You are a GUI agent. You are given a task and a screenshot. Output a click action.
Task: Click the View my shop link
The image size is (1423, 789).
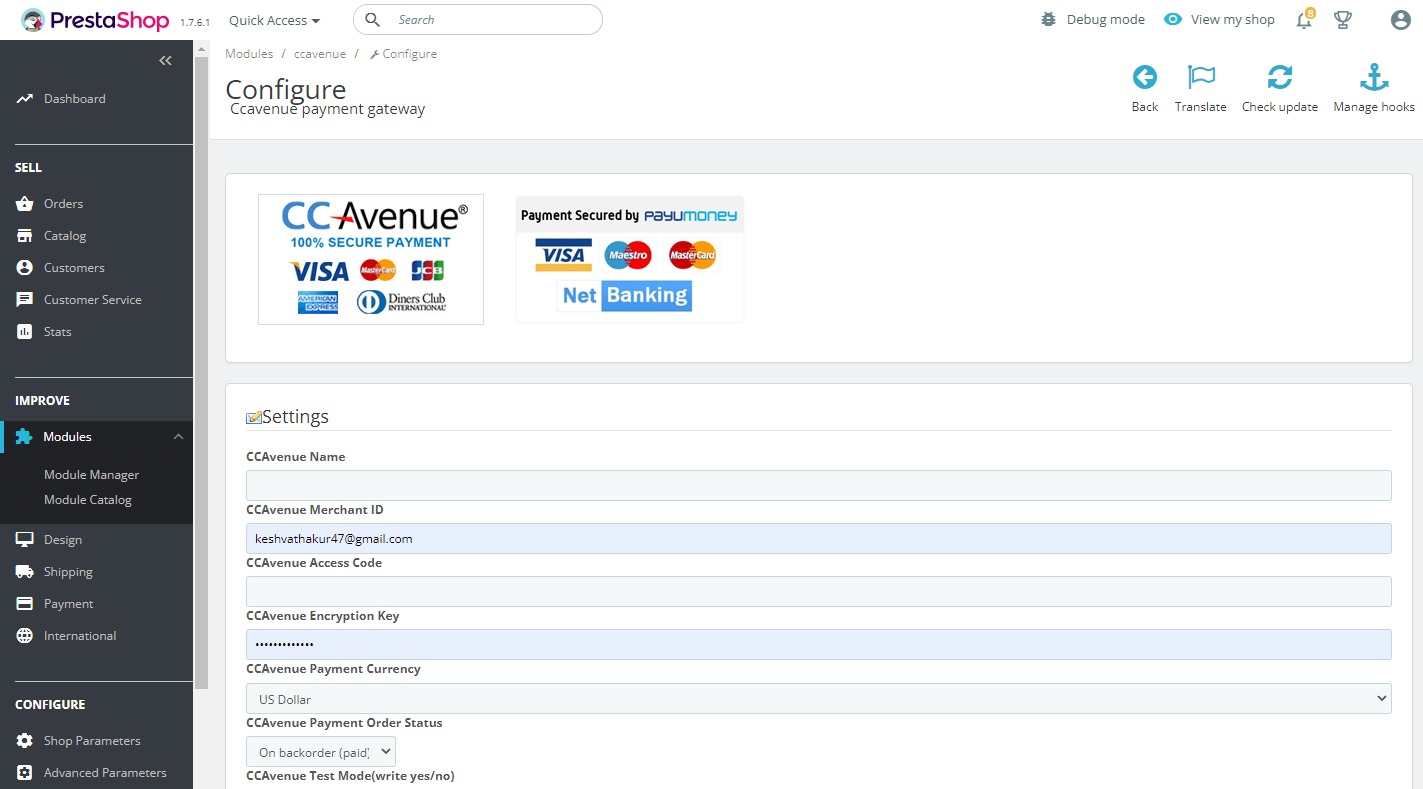pos(1219,20)
